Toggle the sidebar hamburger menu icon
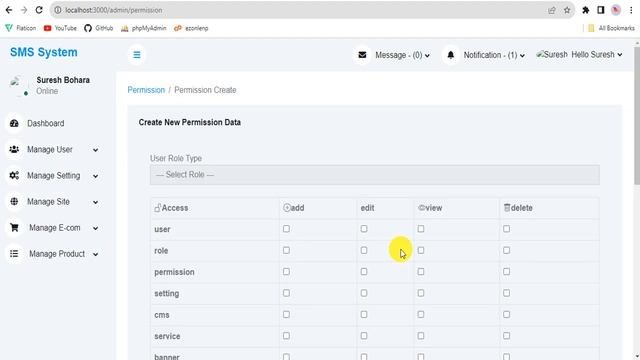This screenshot has width=640, height=360. [137, 55]
